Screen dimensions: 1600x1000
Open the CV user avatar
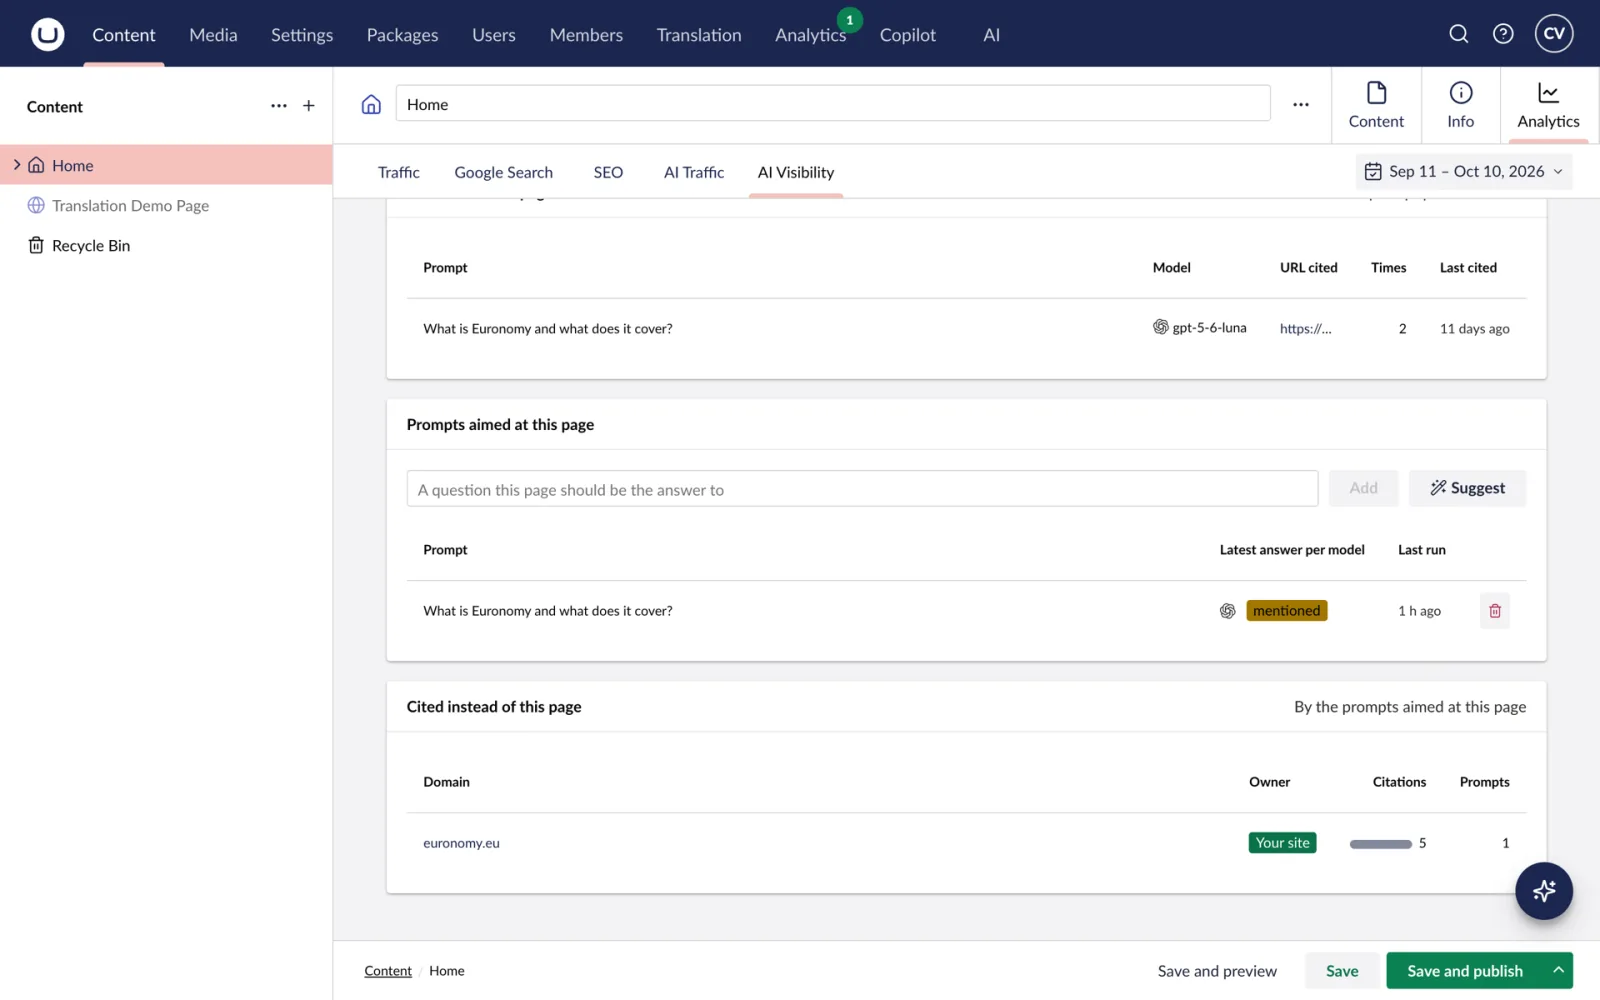(1554, 33)
